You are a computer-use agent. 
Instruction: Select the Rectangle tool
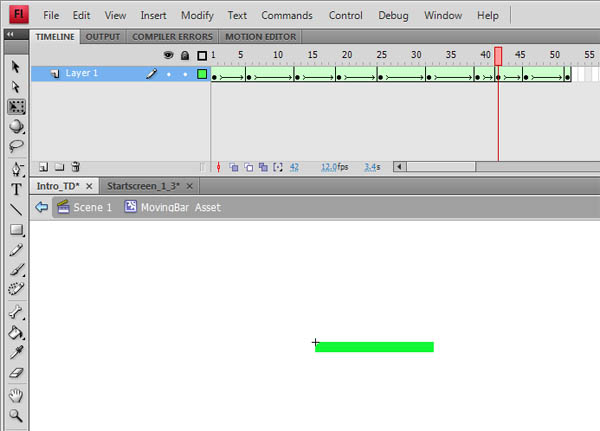tap(16, 230)
